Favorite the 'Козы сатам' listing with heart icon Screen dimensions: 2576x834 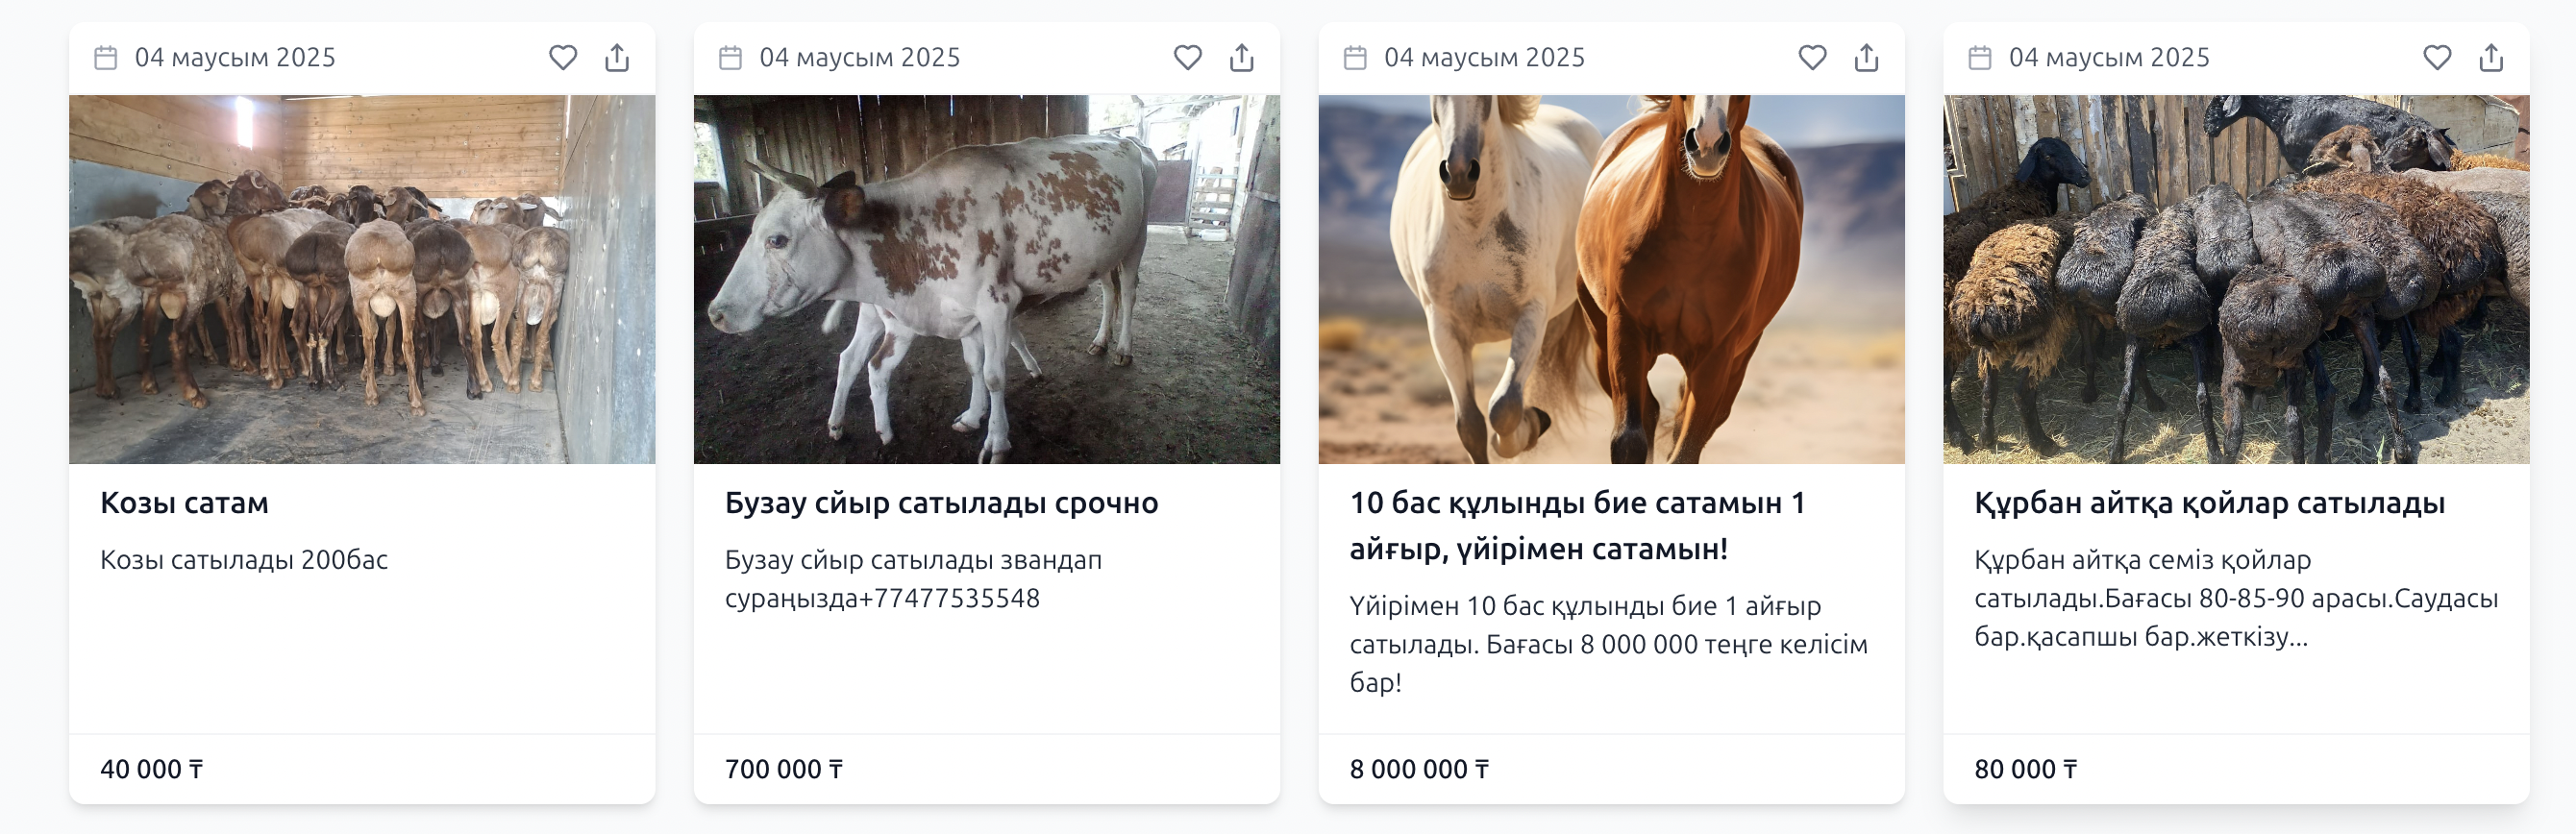pos(563,58)
